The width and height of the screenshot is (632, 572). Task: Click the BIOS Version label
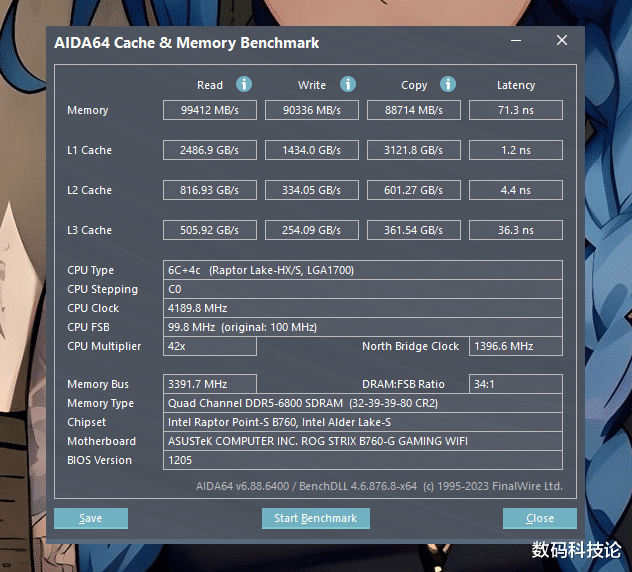(x=99, y=460)
